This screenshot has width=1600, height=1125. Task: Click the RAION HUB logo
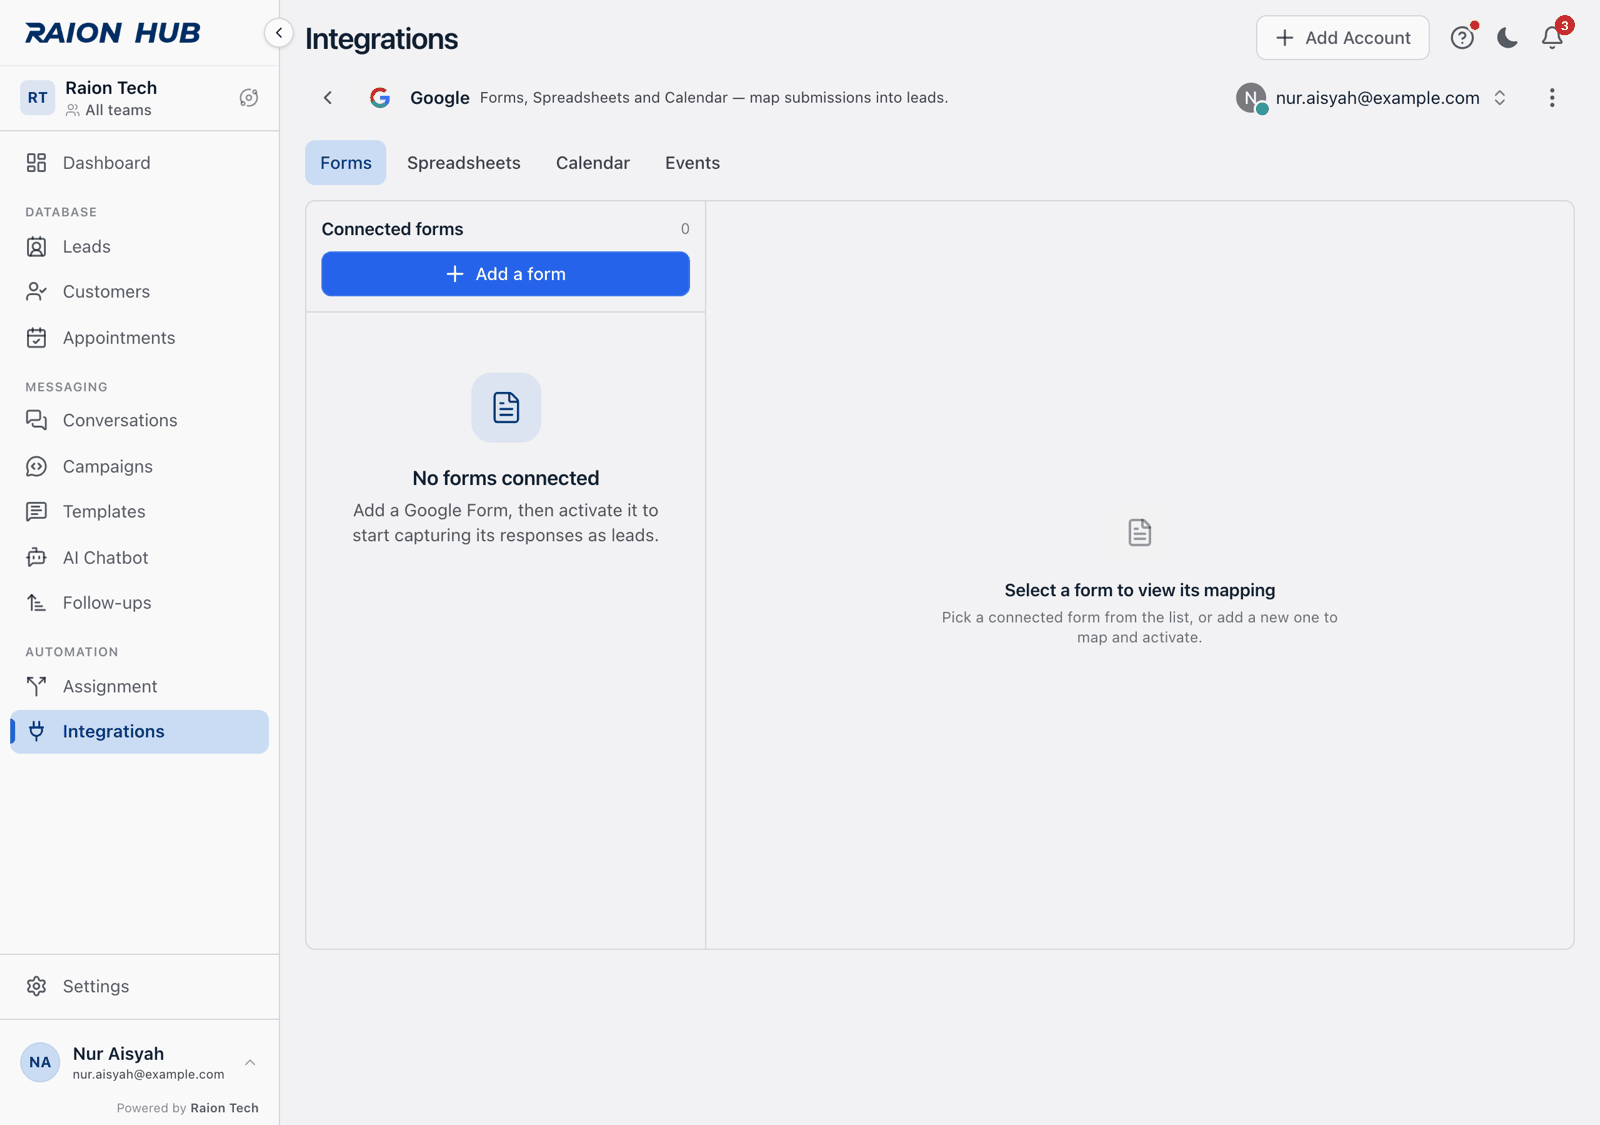click(113, 33)
